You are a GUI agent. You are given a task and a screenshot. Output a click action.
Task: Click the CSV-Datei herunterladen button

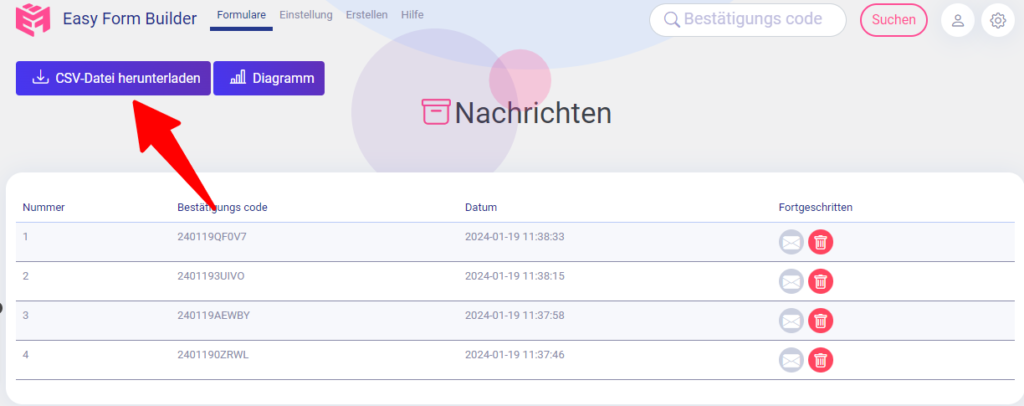(x=114, y=78)
